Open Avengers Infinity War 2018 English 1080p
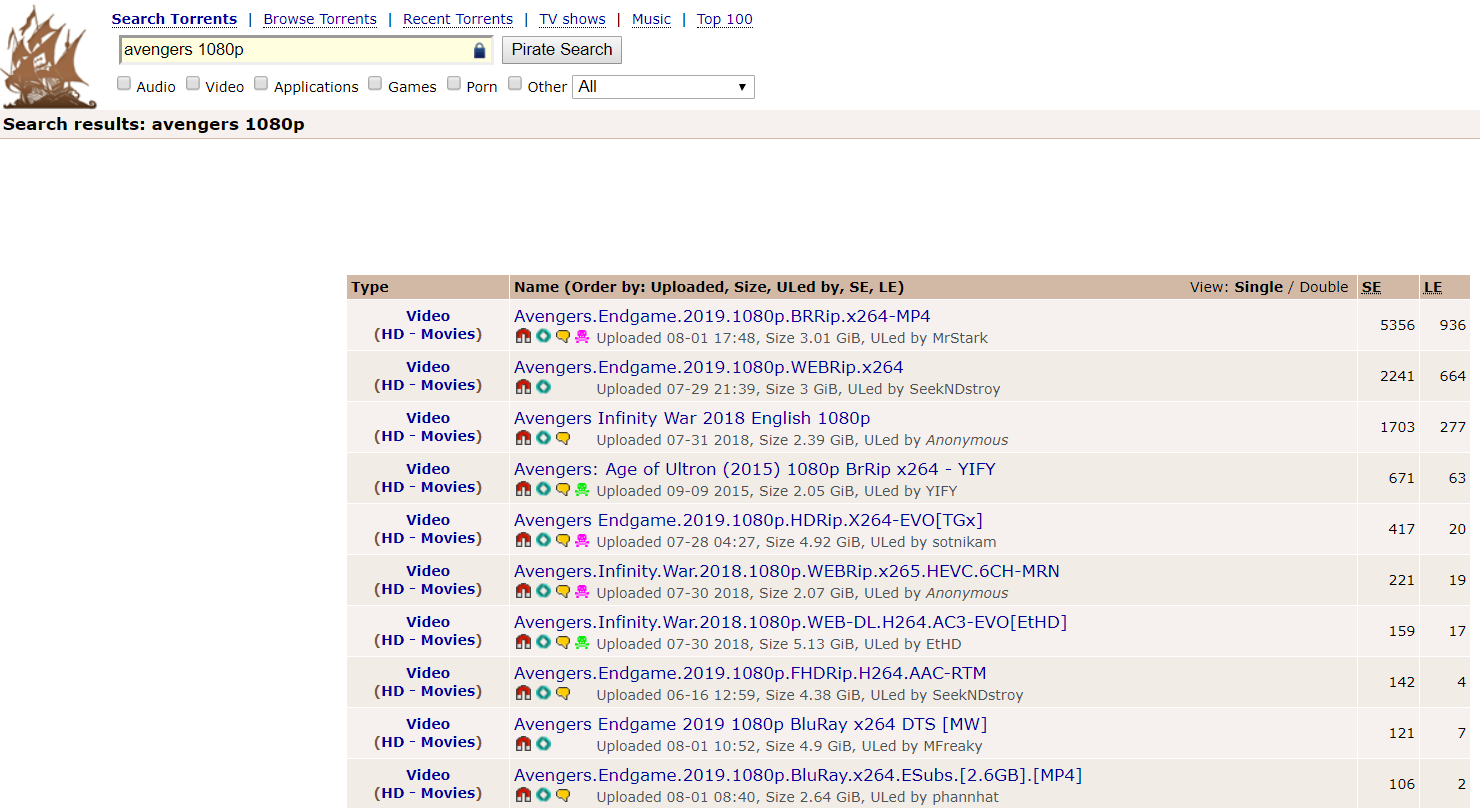 [692, 418]
